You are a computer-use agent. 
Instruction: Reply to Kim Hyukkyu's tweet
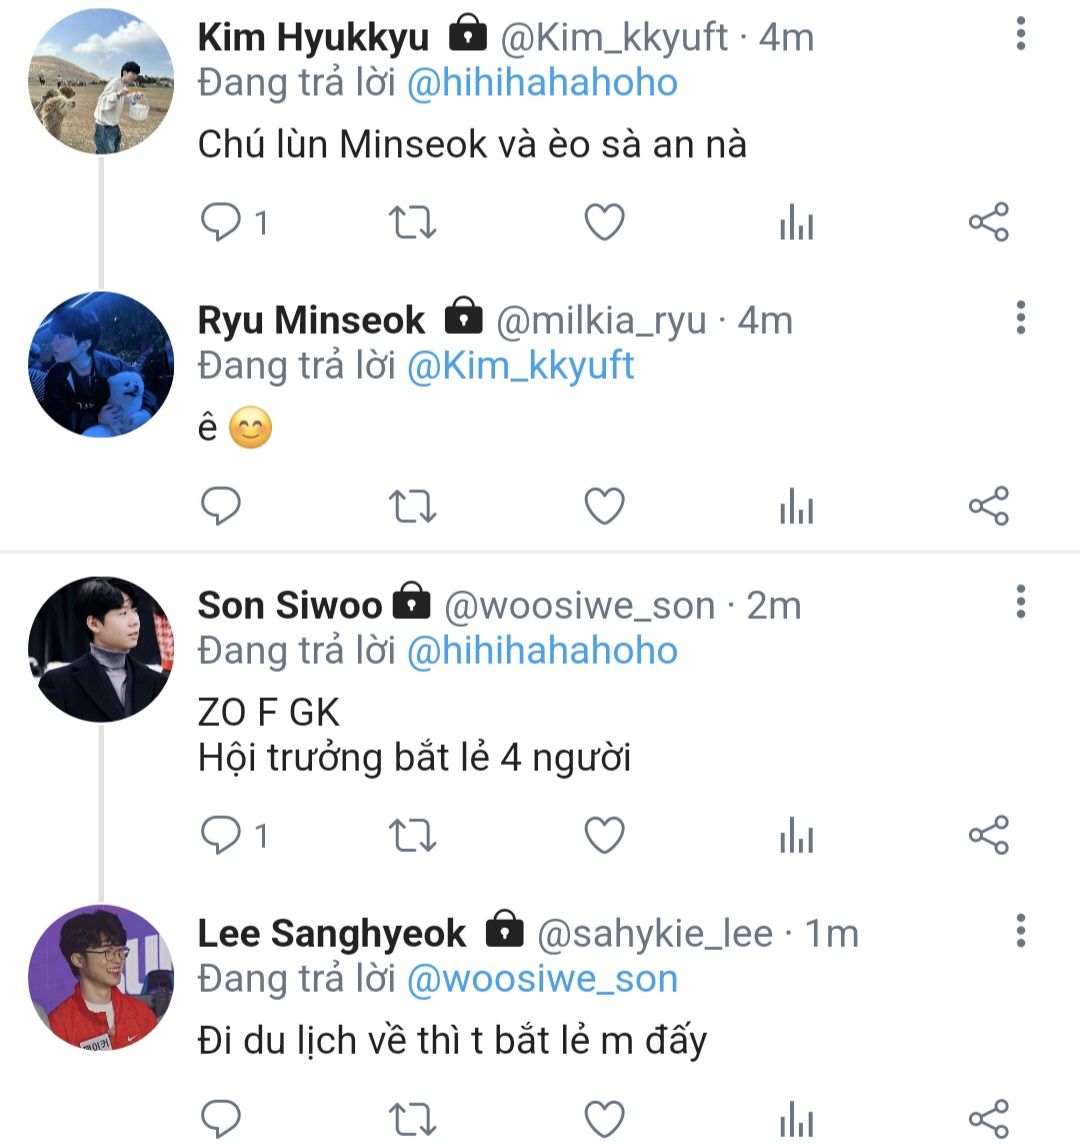click(221, 223)
